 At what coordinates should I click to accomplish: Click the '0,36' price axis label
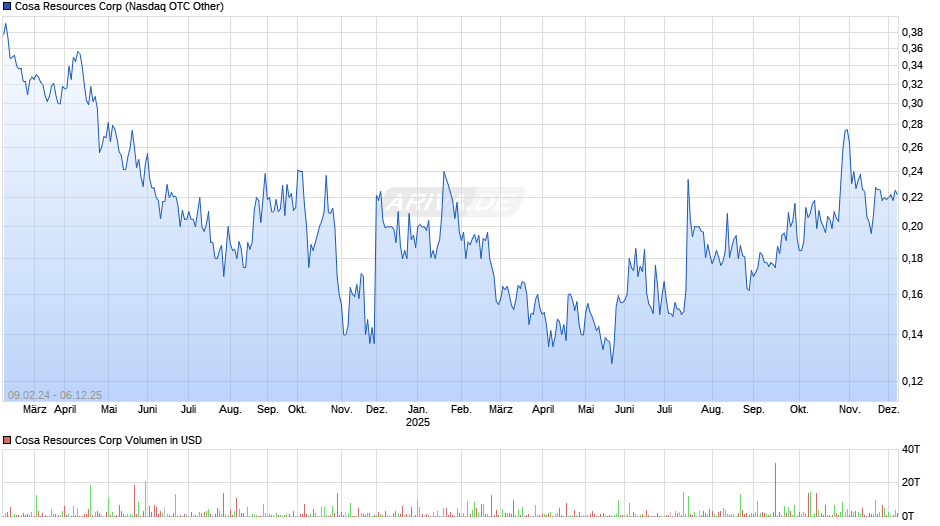click(x=912, y=49)
